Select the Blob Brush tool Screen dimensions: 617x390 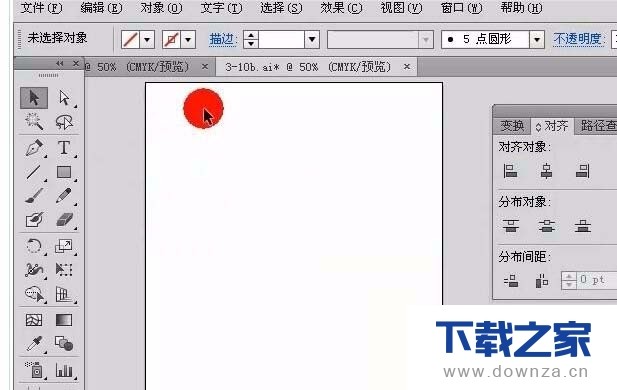[x=34, y=220]
